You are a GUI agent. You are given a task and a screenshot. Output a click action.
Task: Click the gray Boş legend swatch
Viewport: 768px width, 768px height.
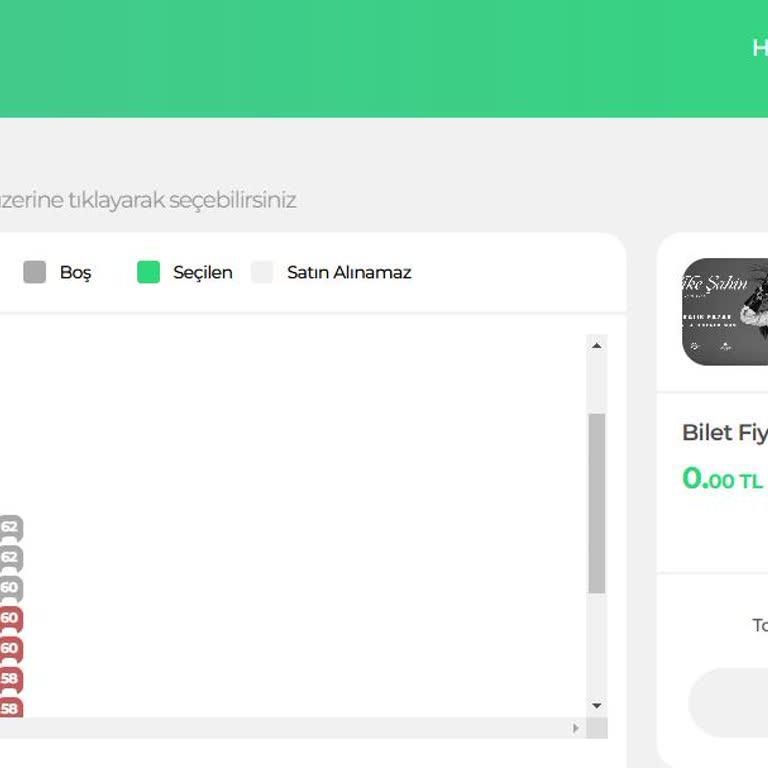(34, 272)
